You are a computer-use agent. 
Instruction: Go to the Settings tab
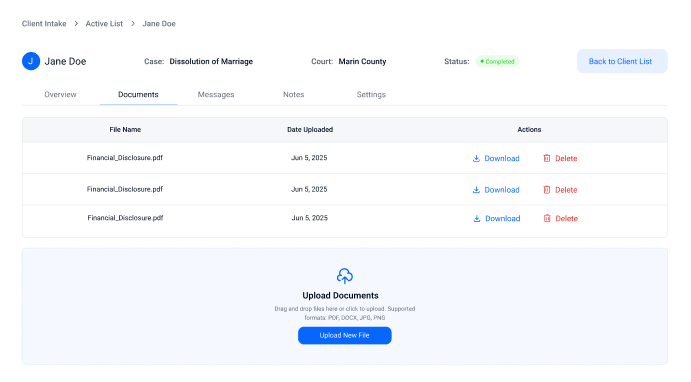pos(371,94)
